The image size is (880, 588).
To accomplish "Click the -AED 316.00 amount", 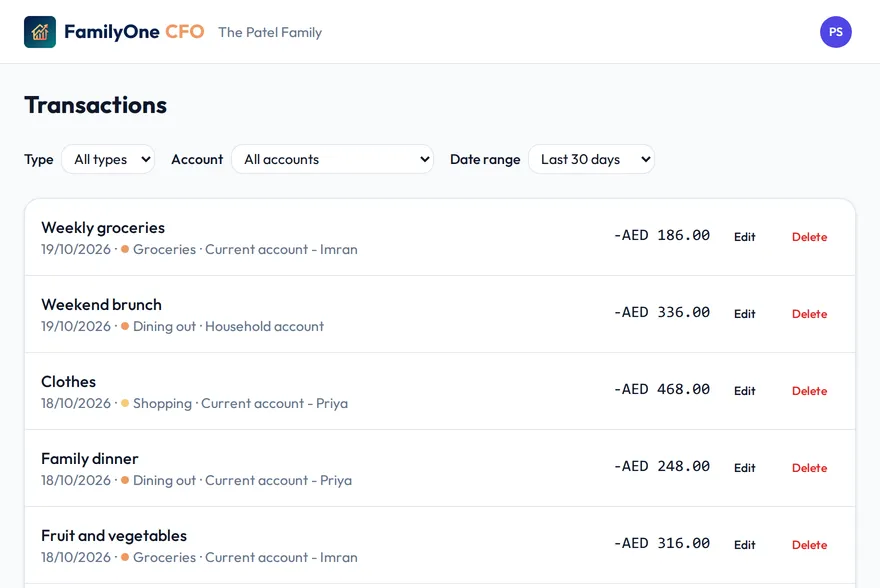I will tap(662, 543).
